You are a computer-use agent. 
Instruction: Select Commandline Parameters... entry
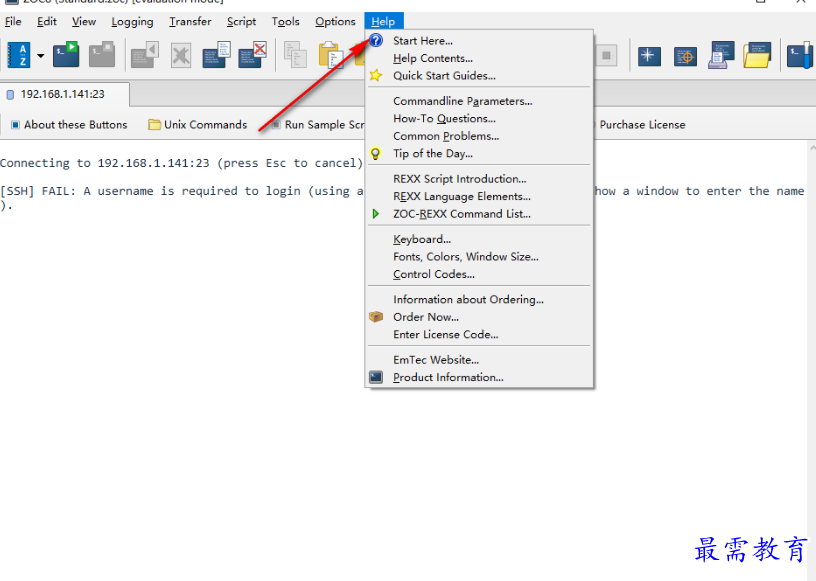tap(479, 101)
